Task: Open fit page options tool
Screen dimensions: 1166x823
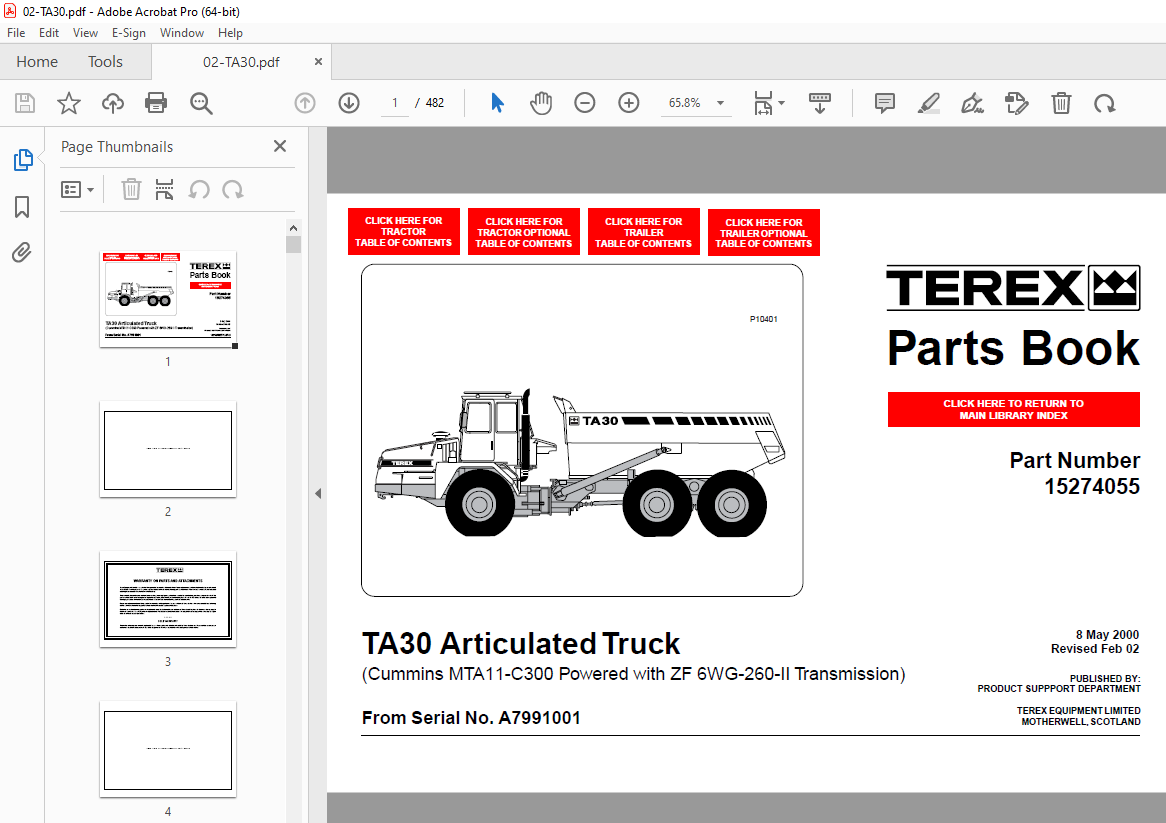Action: pos(768,103)
